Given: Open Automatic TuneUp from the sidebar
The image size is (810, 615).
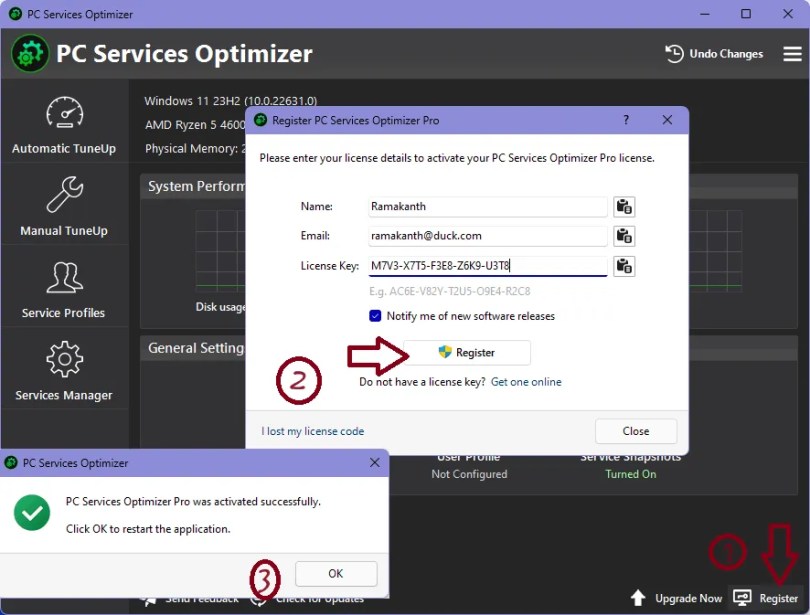Looking at the screenshot, I should pyautogui.click(x=64, y=125).
